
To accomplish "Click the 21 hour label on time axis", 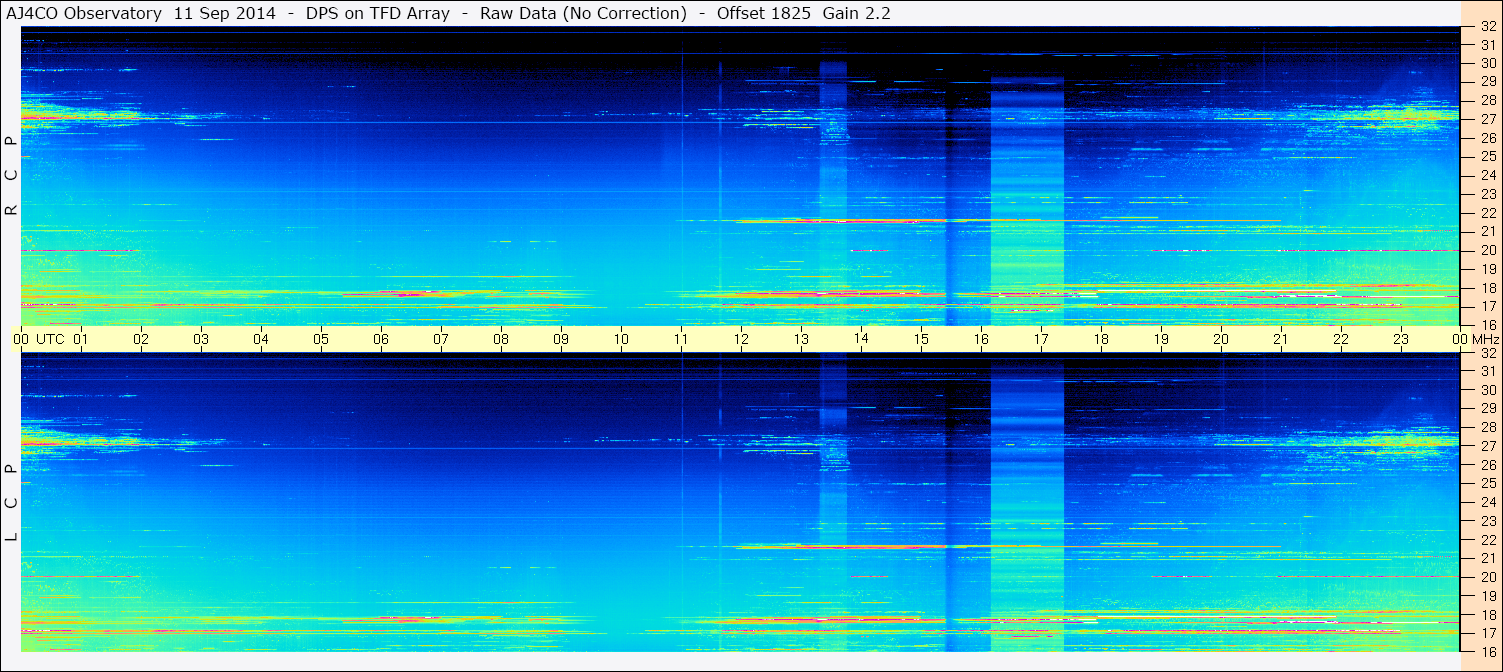I will point(1281,339).
